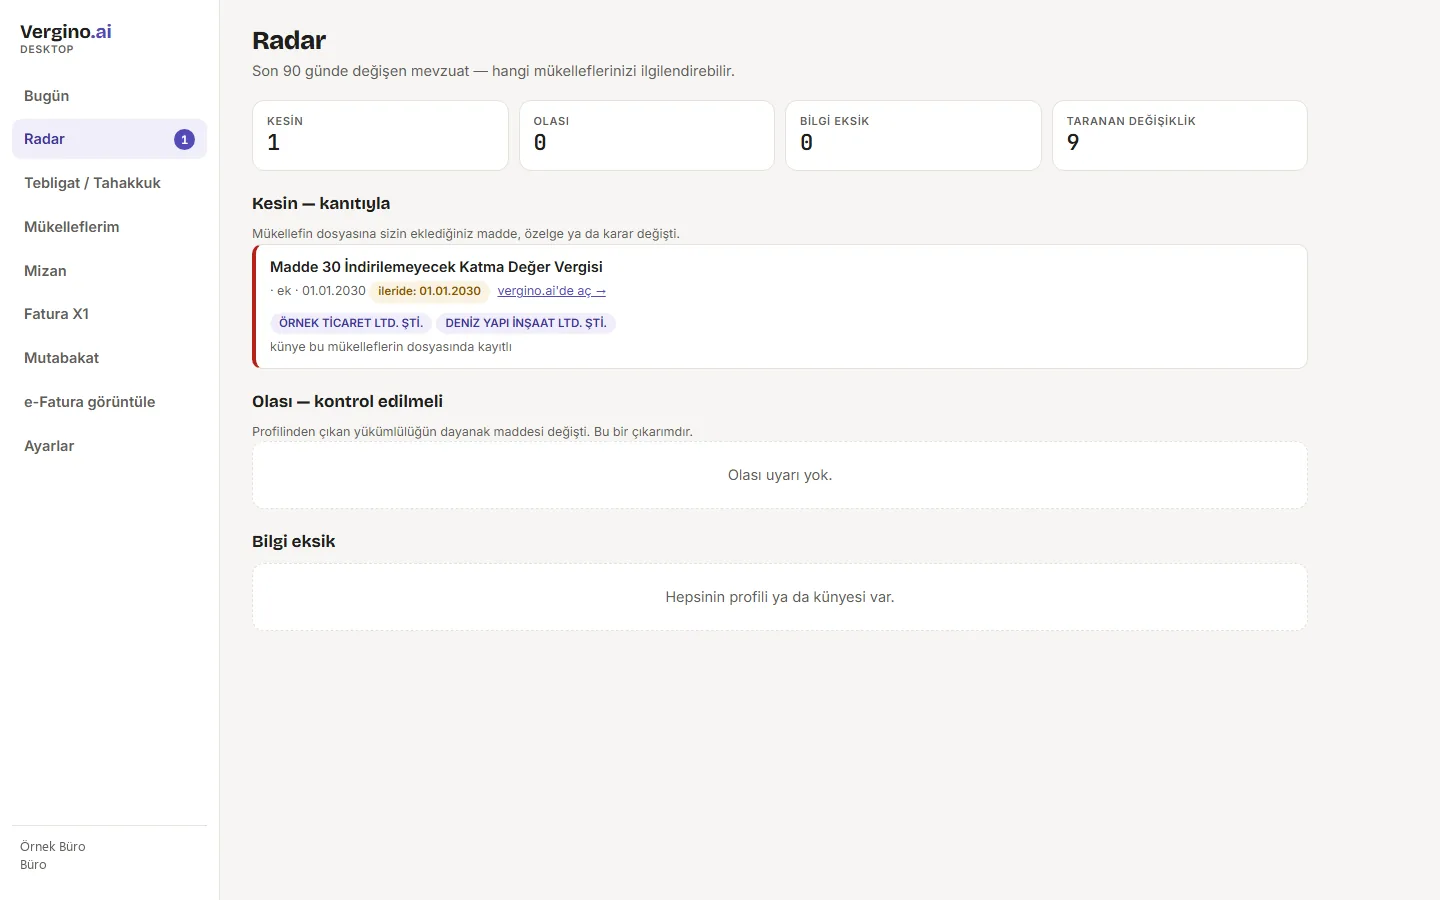Click 'Hepsinin profili ya da künyesi var.' text

780,597
